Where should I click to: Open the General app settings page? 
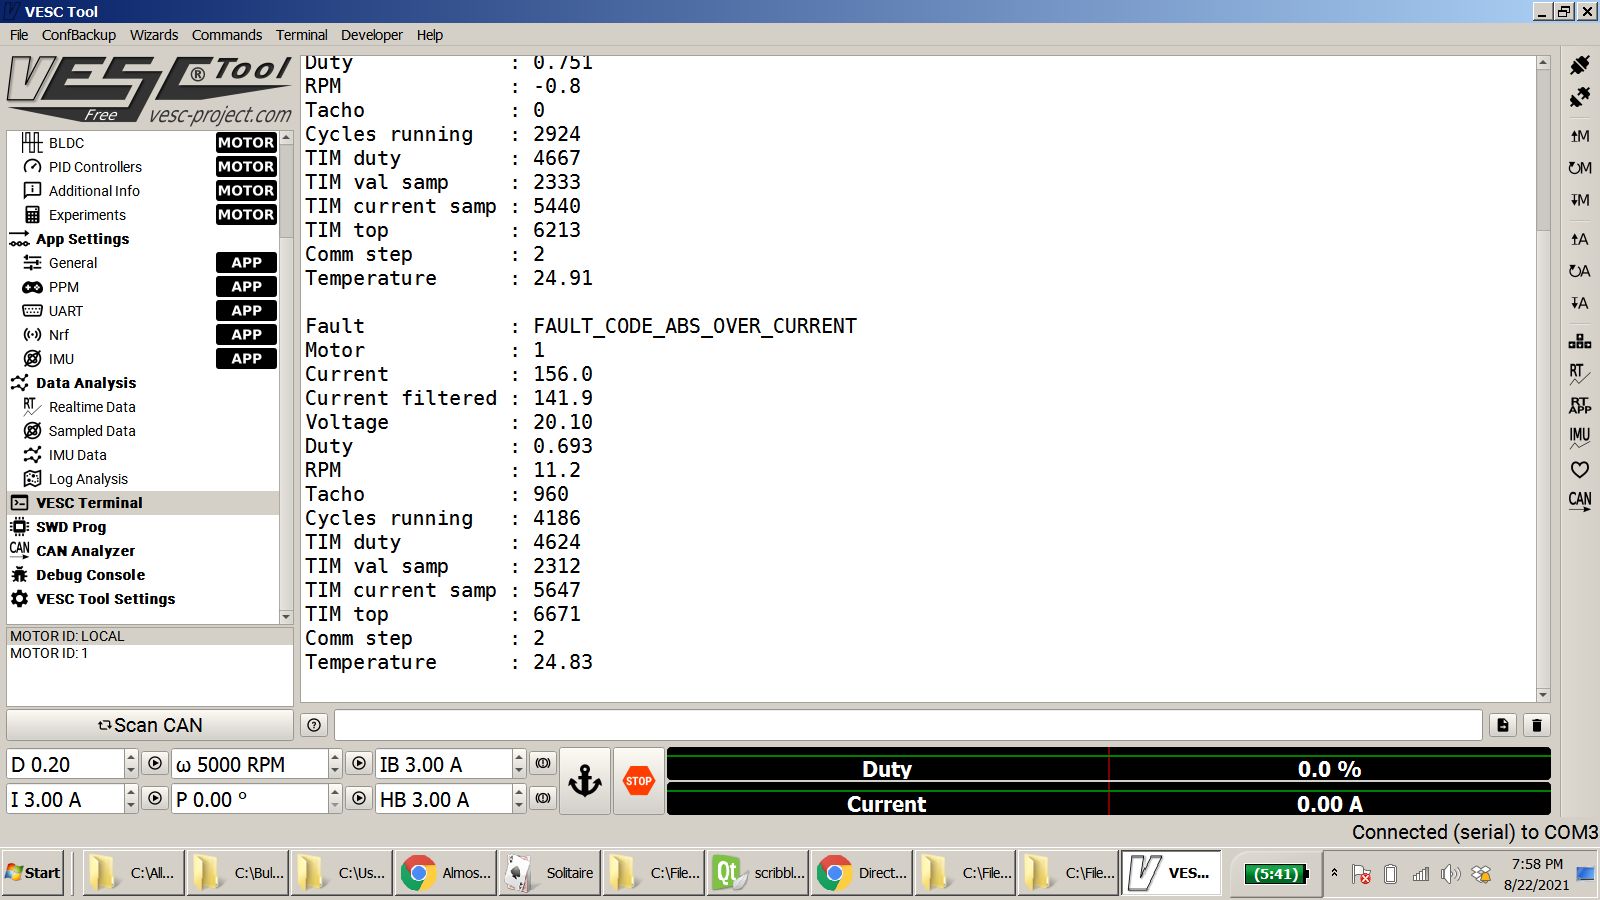tap(143, 263)
